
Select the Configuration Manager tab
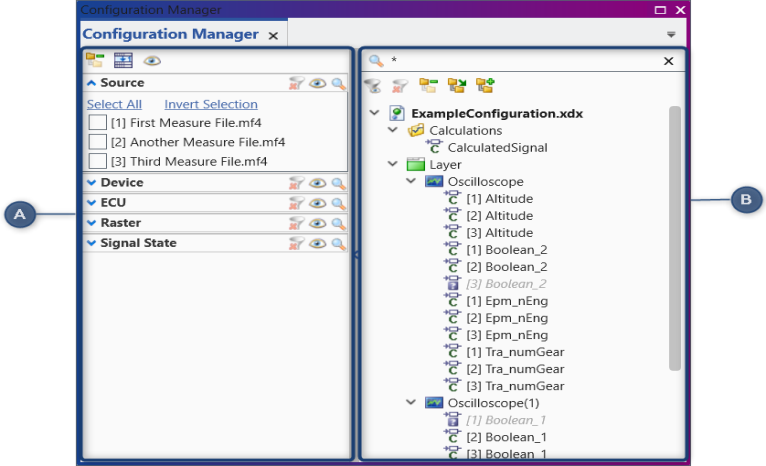click(x=170, y=35)
